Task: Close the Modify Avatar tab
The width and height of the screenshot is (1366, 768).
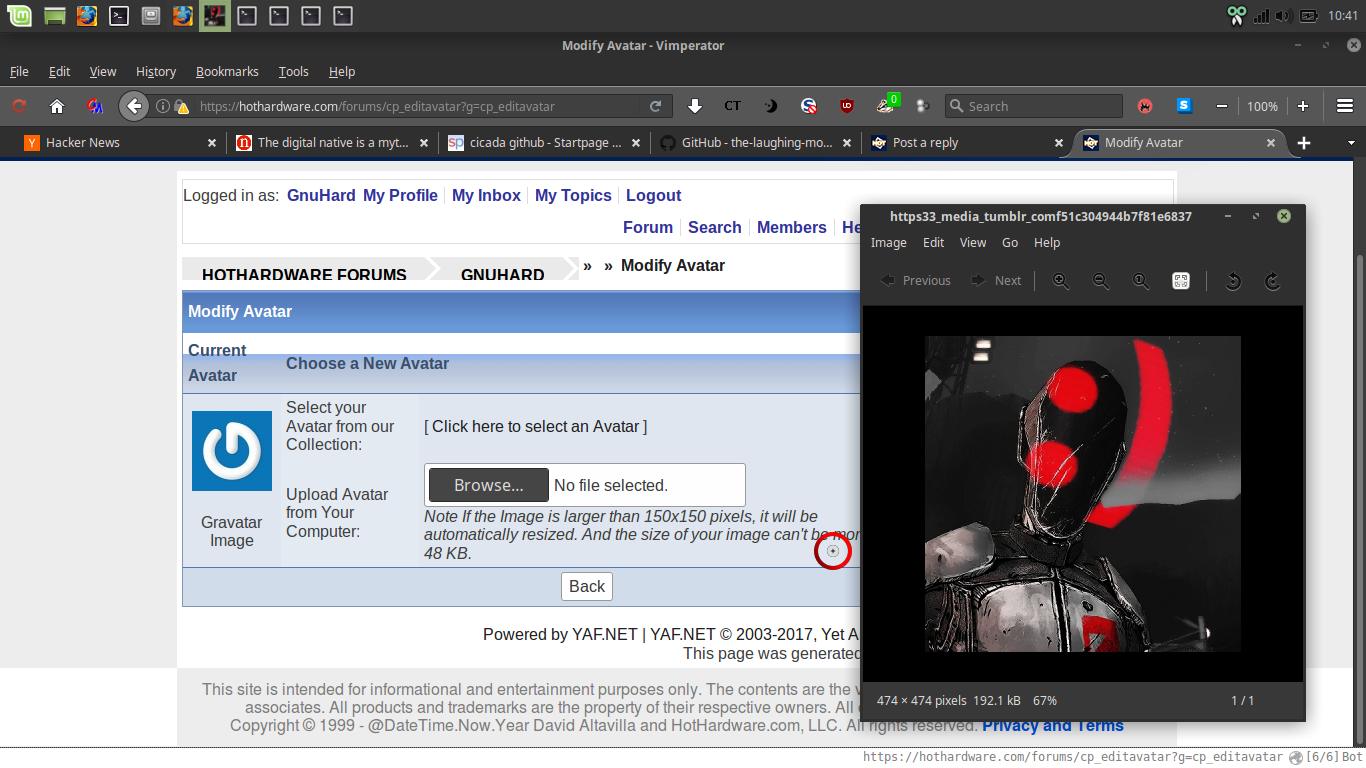Action: pyautogui.click(x=1271, y=143)
